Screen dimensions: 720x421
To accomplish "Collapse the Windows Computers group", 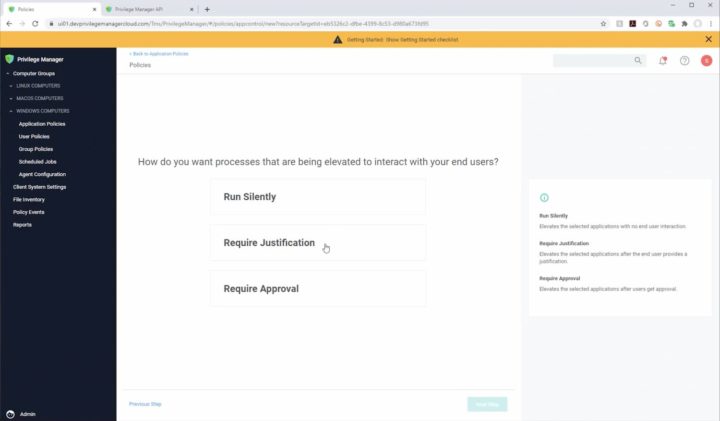I will (11, 111).
